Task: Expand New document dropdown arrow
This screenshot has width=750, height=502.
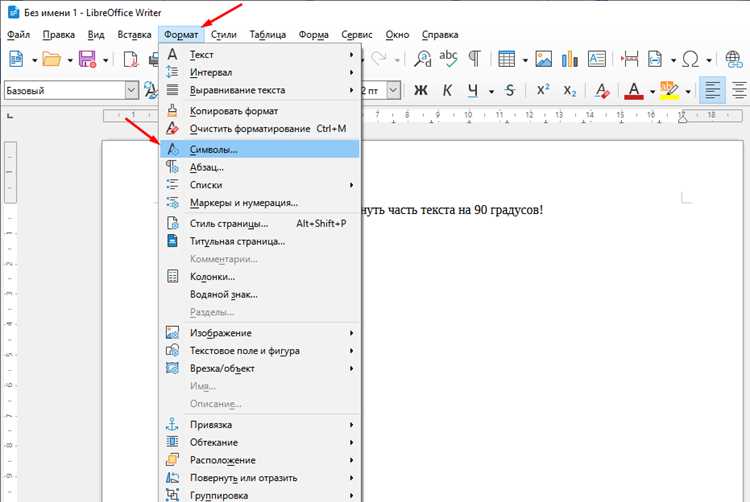Action: (x=34, y=60)
